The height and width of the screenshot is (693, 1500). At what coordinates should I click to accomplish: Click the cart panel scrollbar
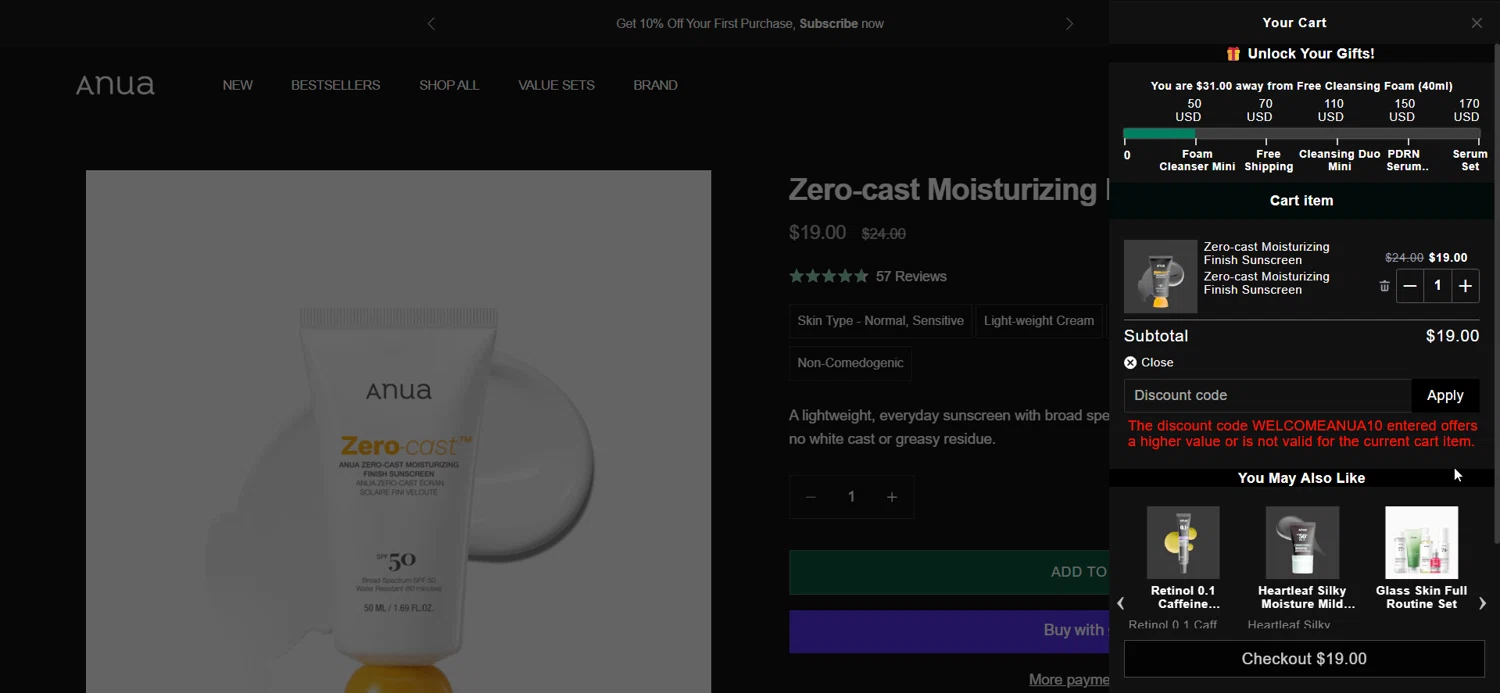(x=1496, y=293)
